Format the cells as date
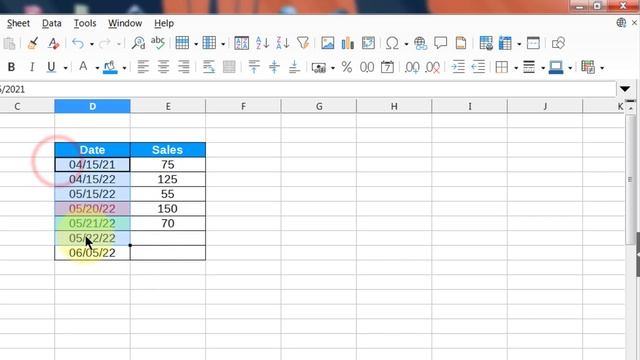640x360 pixels. click(387, 67)
